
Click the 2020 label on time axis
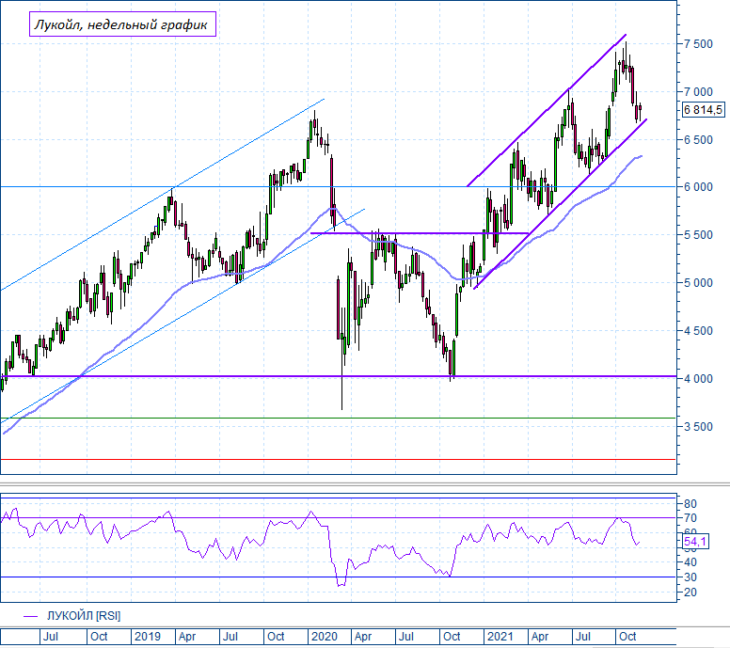pyautogui.click(x=324, y=636)
